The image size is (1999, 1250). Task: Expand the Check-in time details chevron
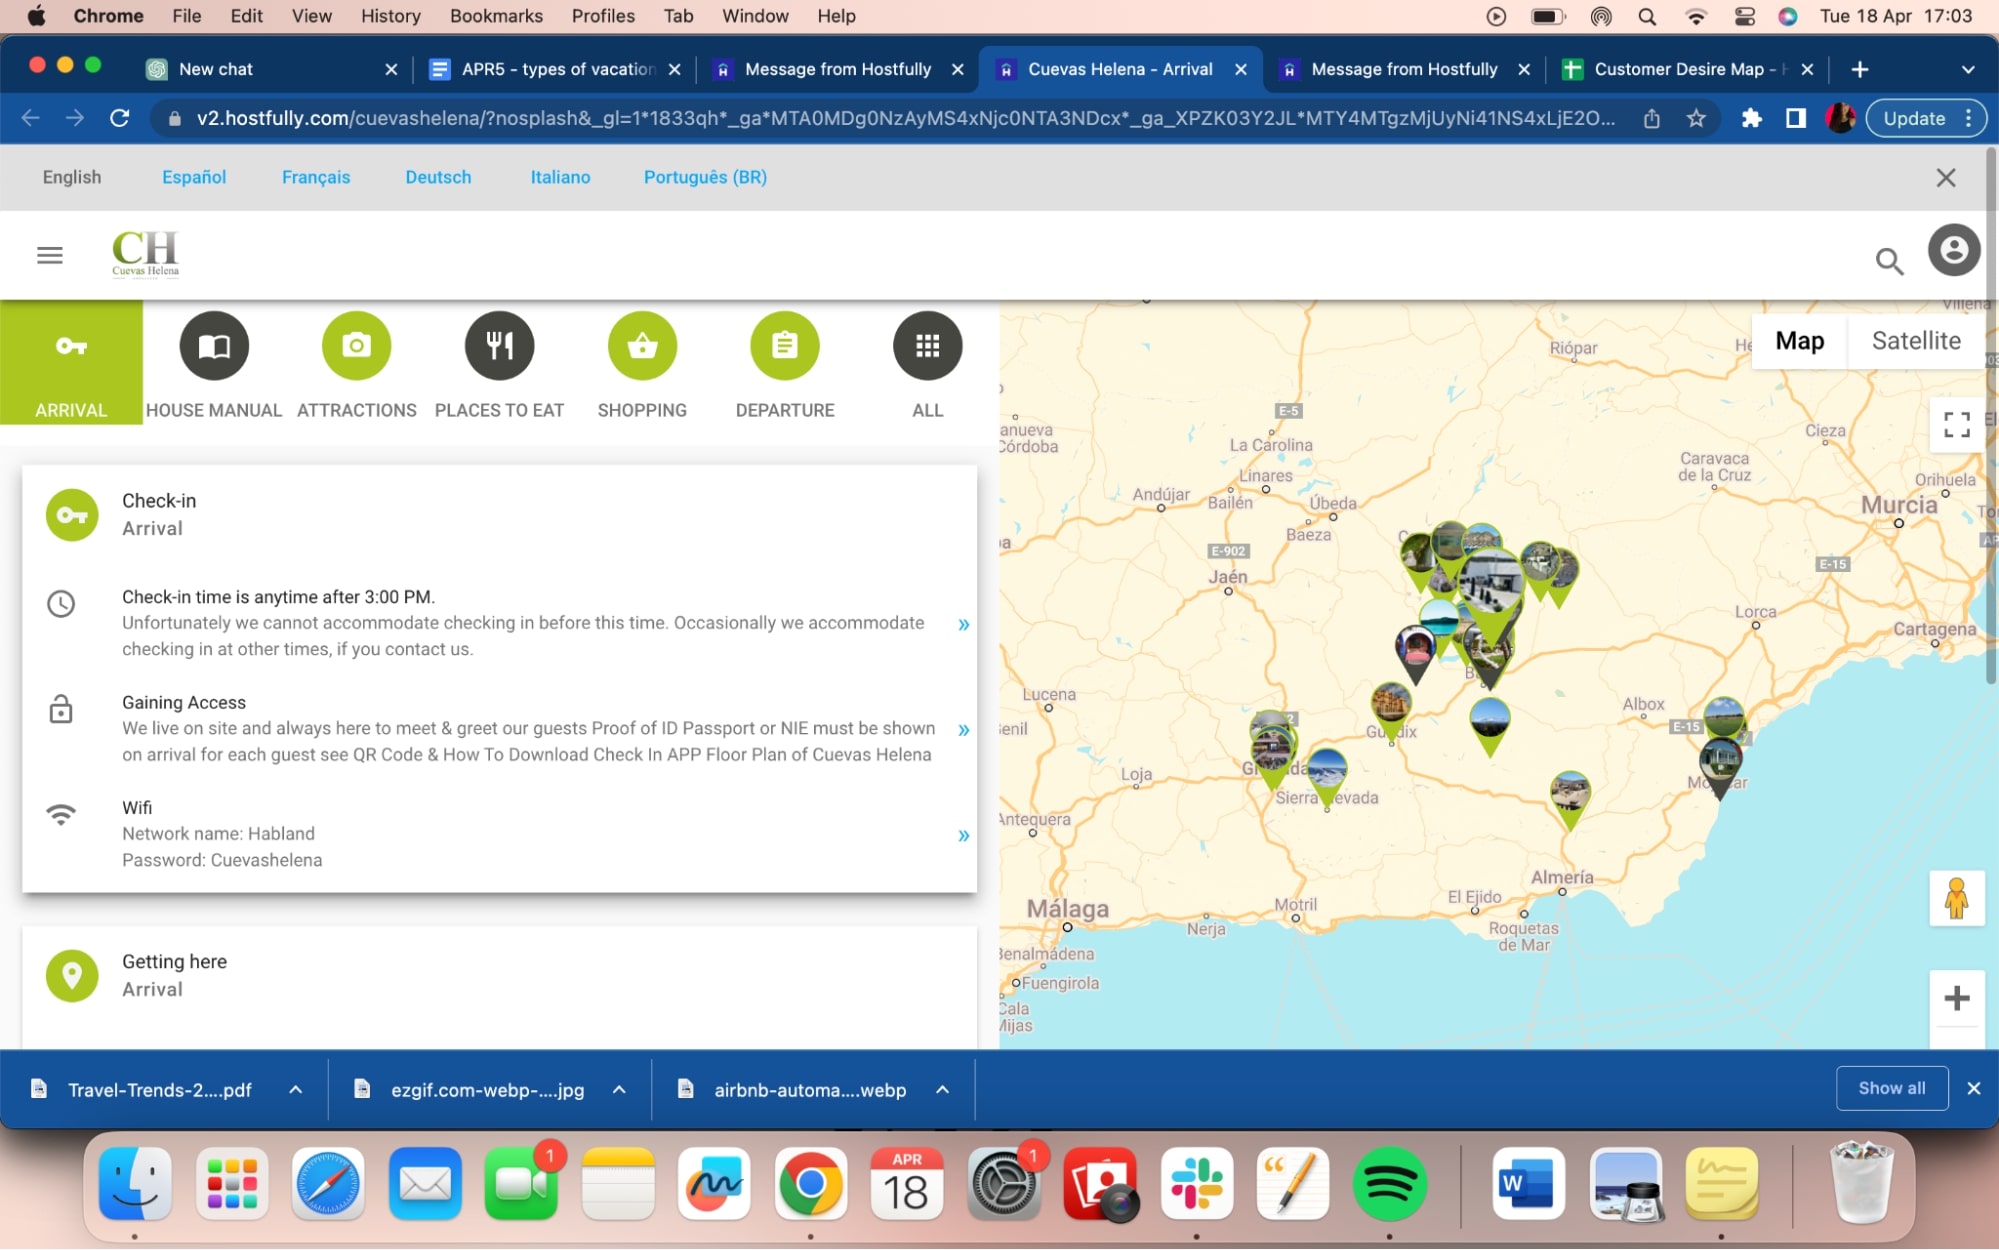963,623
